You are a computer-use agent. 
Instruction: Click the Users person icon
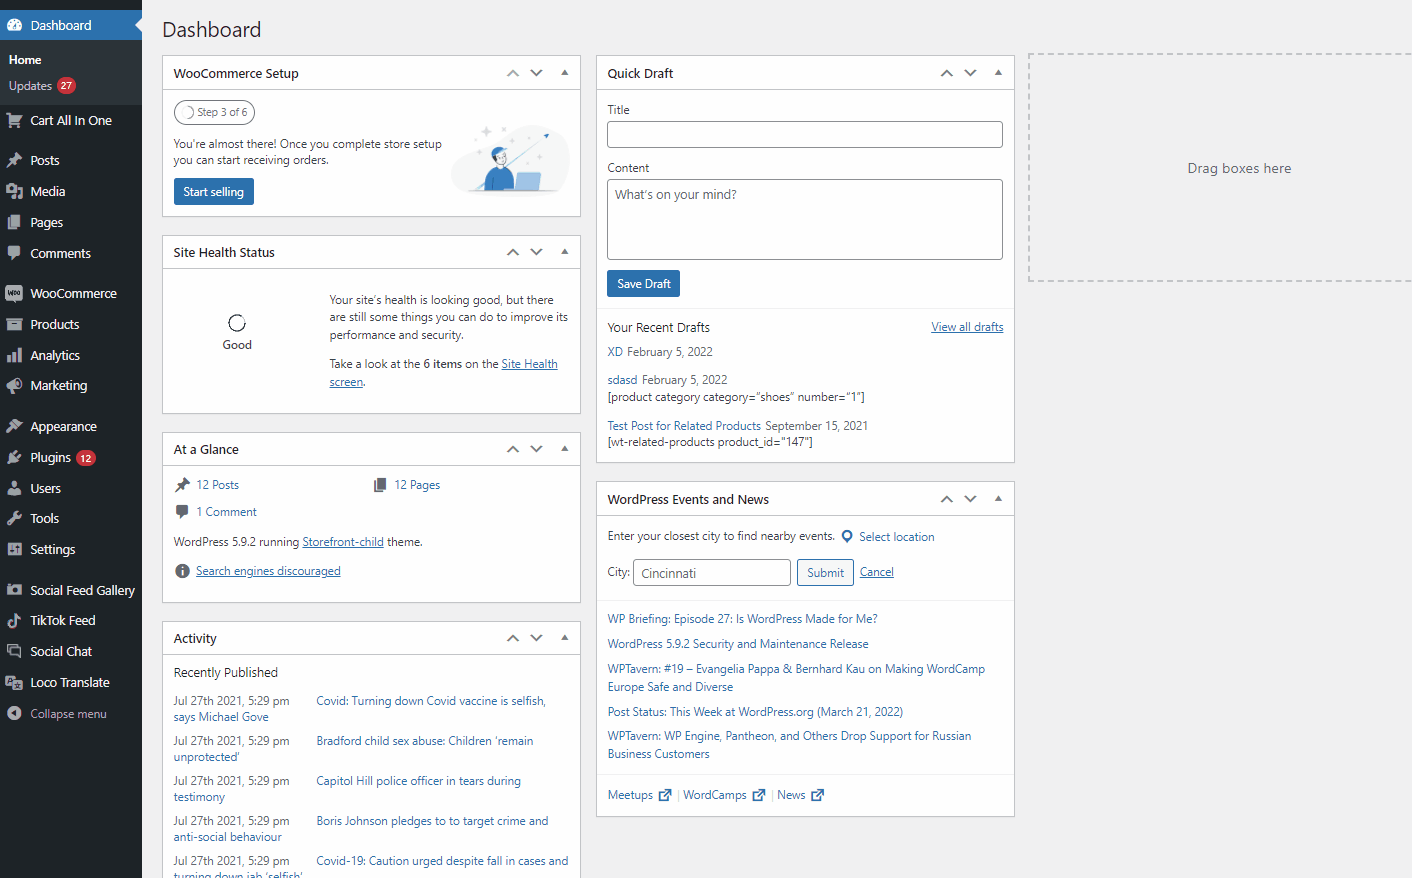pyautogui.click(x=14, y=488)
